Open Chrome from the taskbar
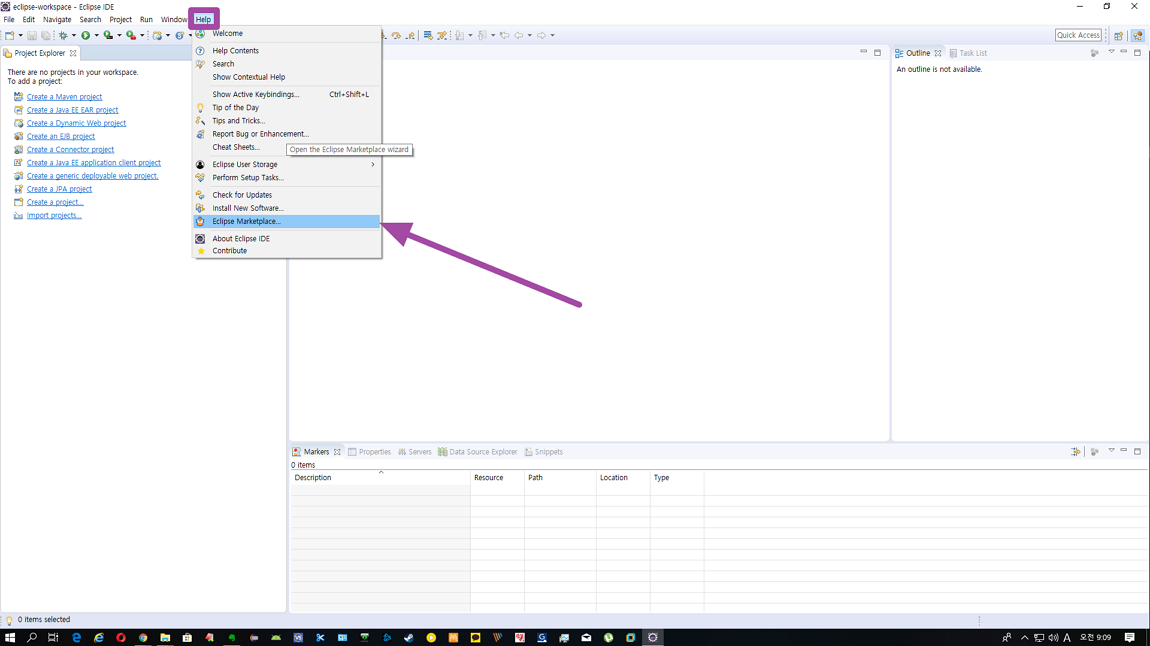The width and height of the screenshot is (1150, 646). (x=143, y=638)
